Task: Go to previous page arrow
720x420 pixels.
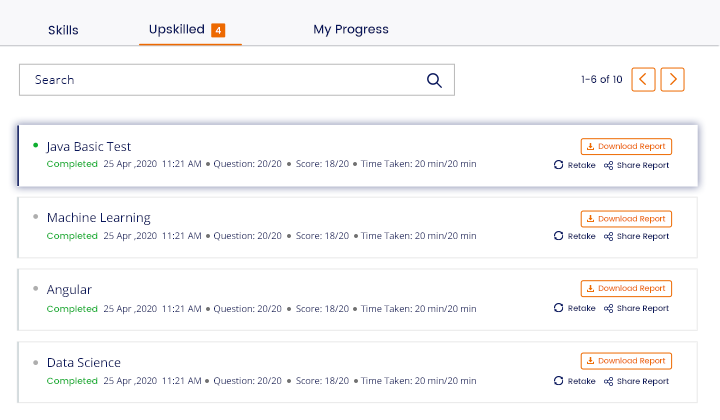Action: [643, 79]
